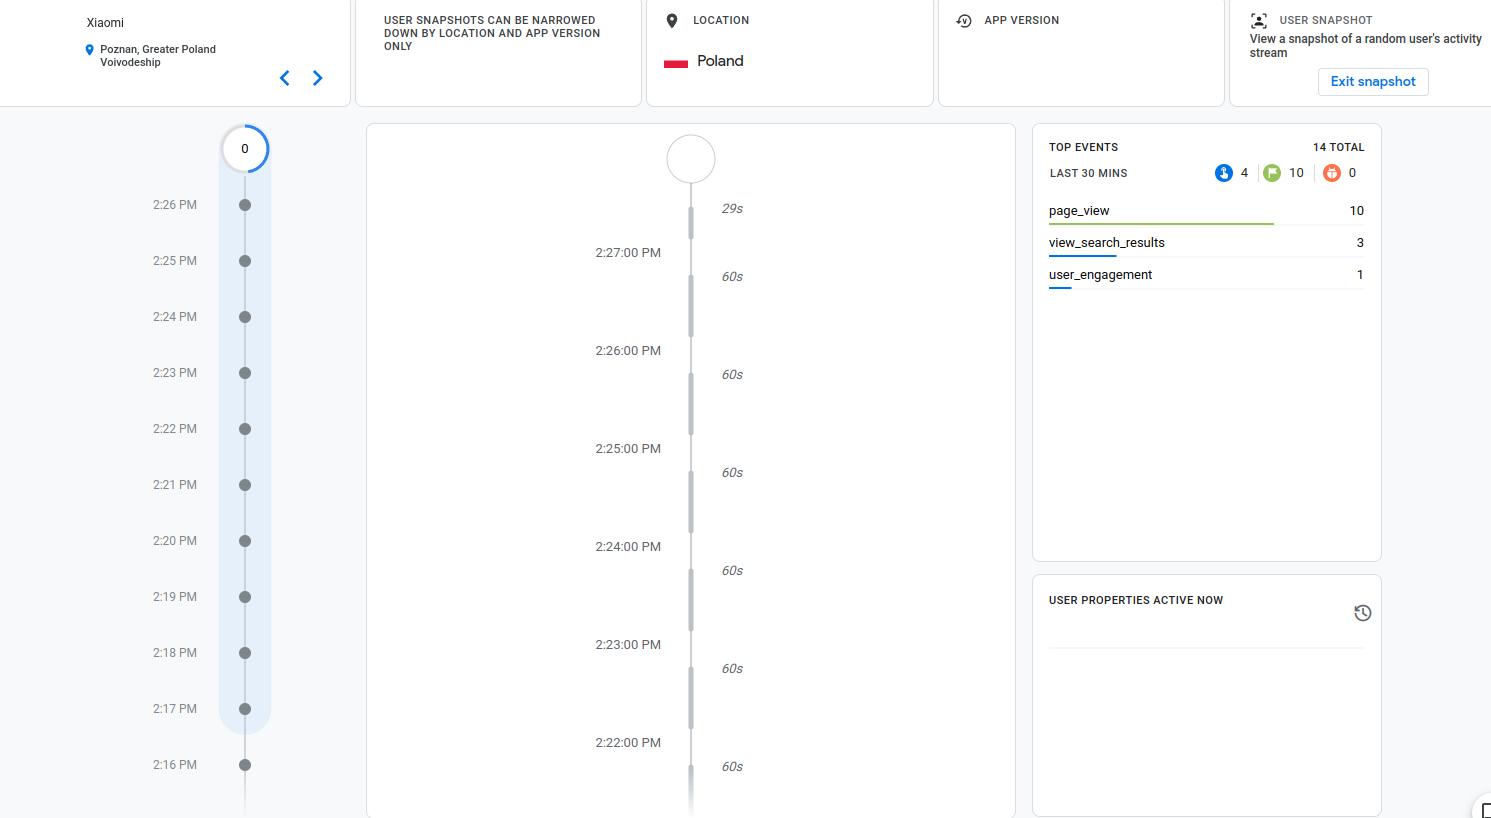The width and height of the screenshot is (1491, 818).
Task: Click the User Snapshot avatar frame icon
Action: click(1258, 20)
